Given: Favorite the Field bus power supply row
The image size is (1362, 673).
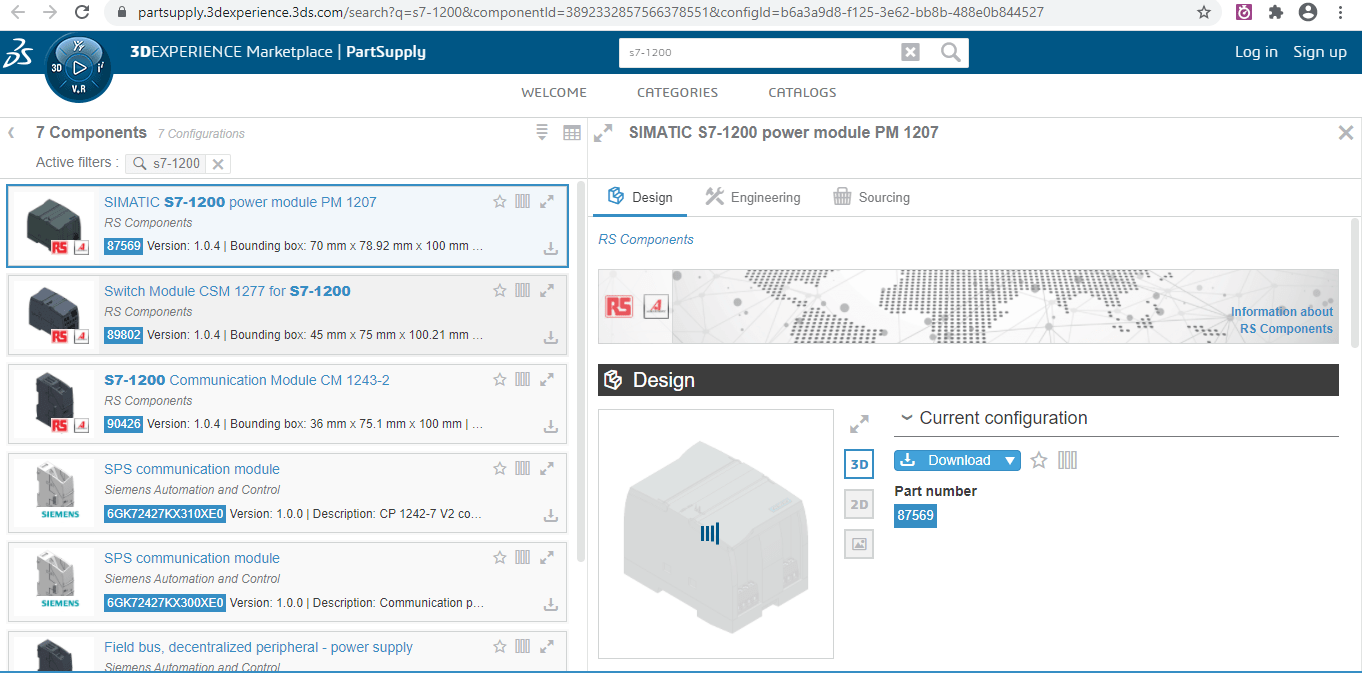Looking at the screenshot, I should pos(500,646).
